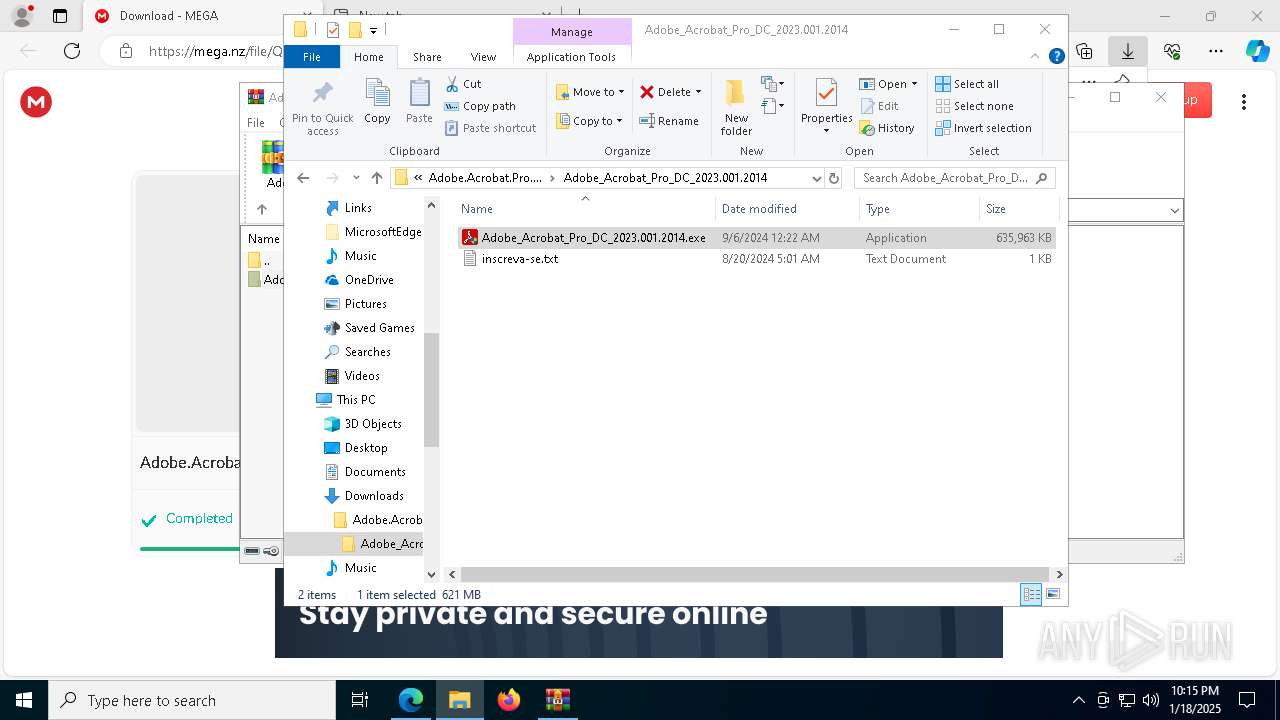
Task: Click the Manage contextual tab
Action: pyautogui.click(x=572, y=32)
